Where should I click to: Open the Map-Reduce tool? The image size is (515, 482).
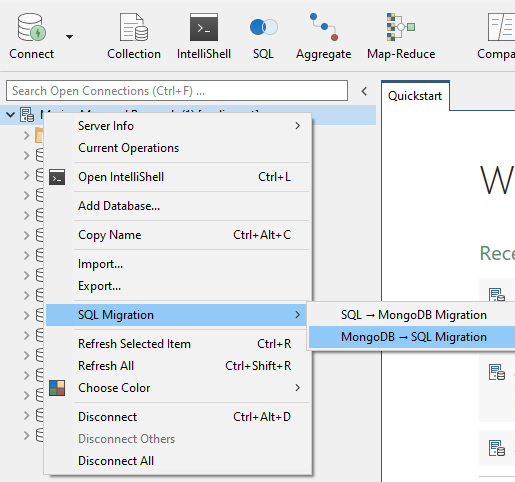[401, 27]
